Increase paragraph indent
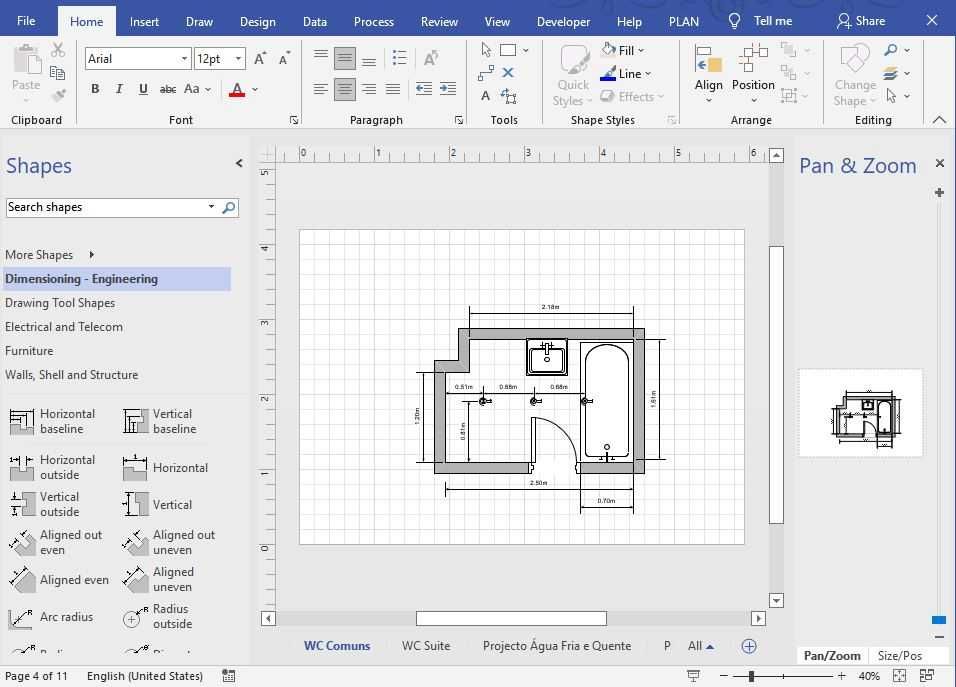This screenshot has height=687, width=956. pos(448,89)
